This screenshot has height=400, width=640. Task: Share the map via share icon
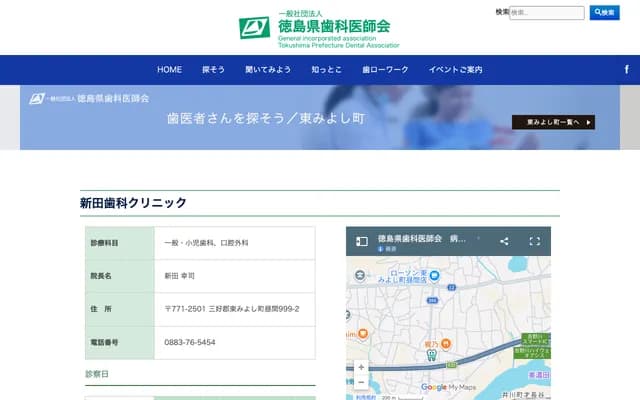coord(504,241)
